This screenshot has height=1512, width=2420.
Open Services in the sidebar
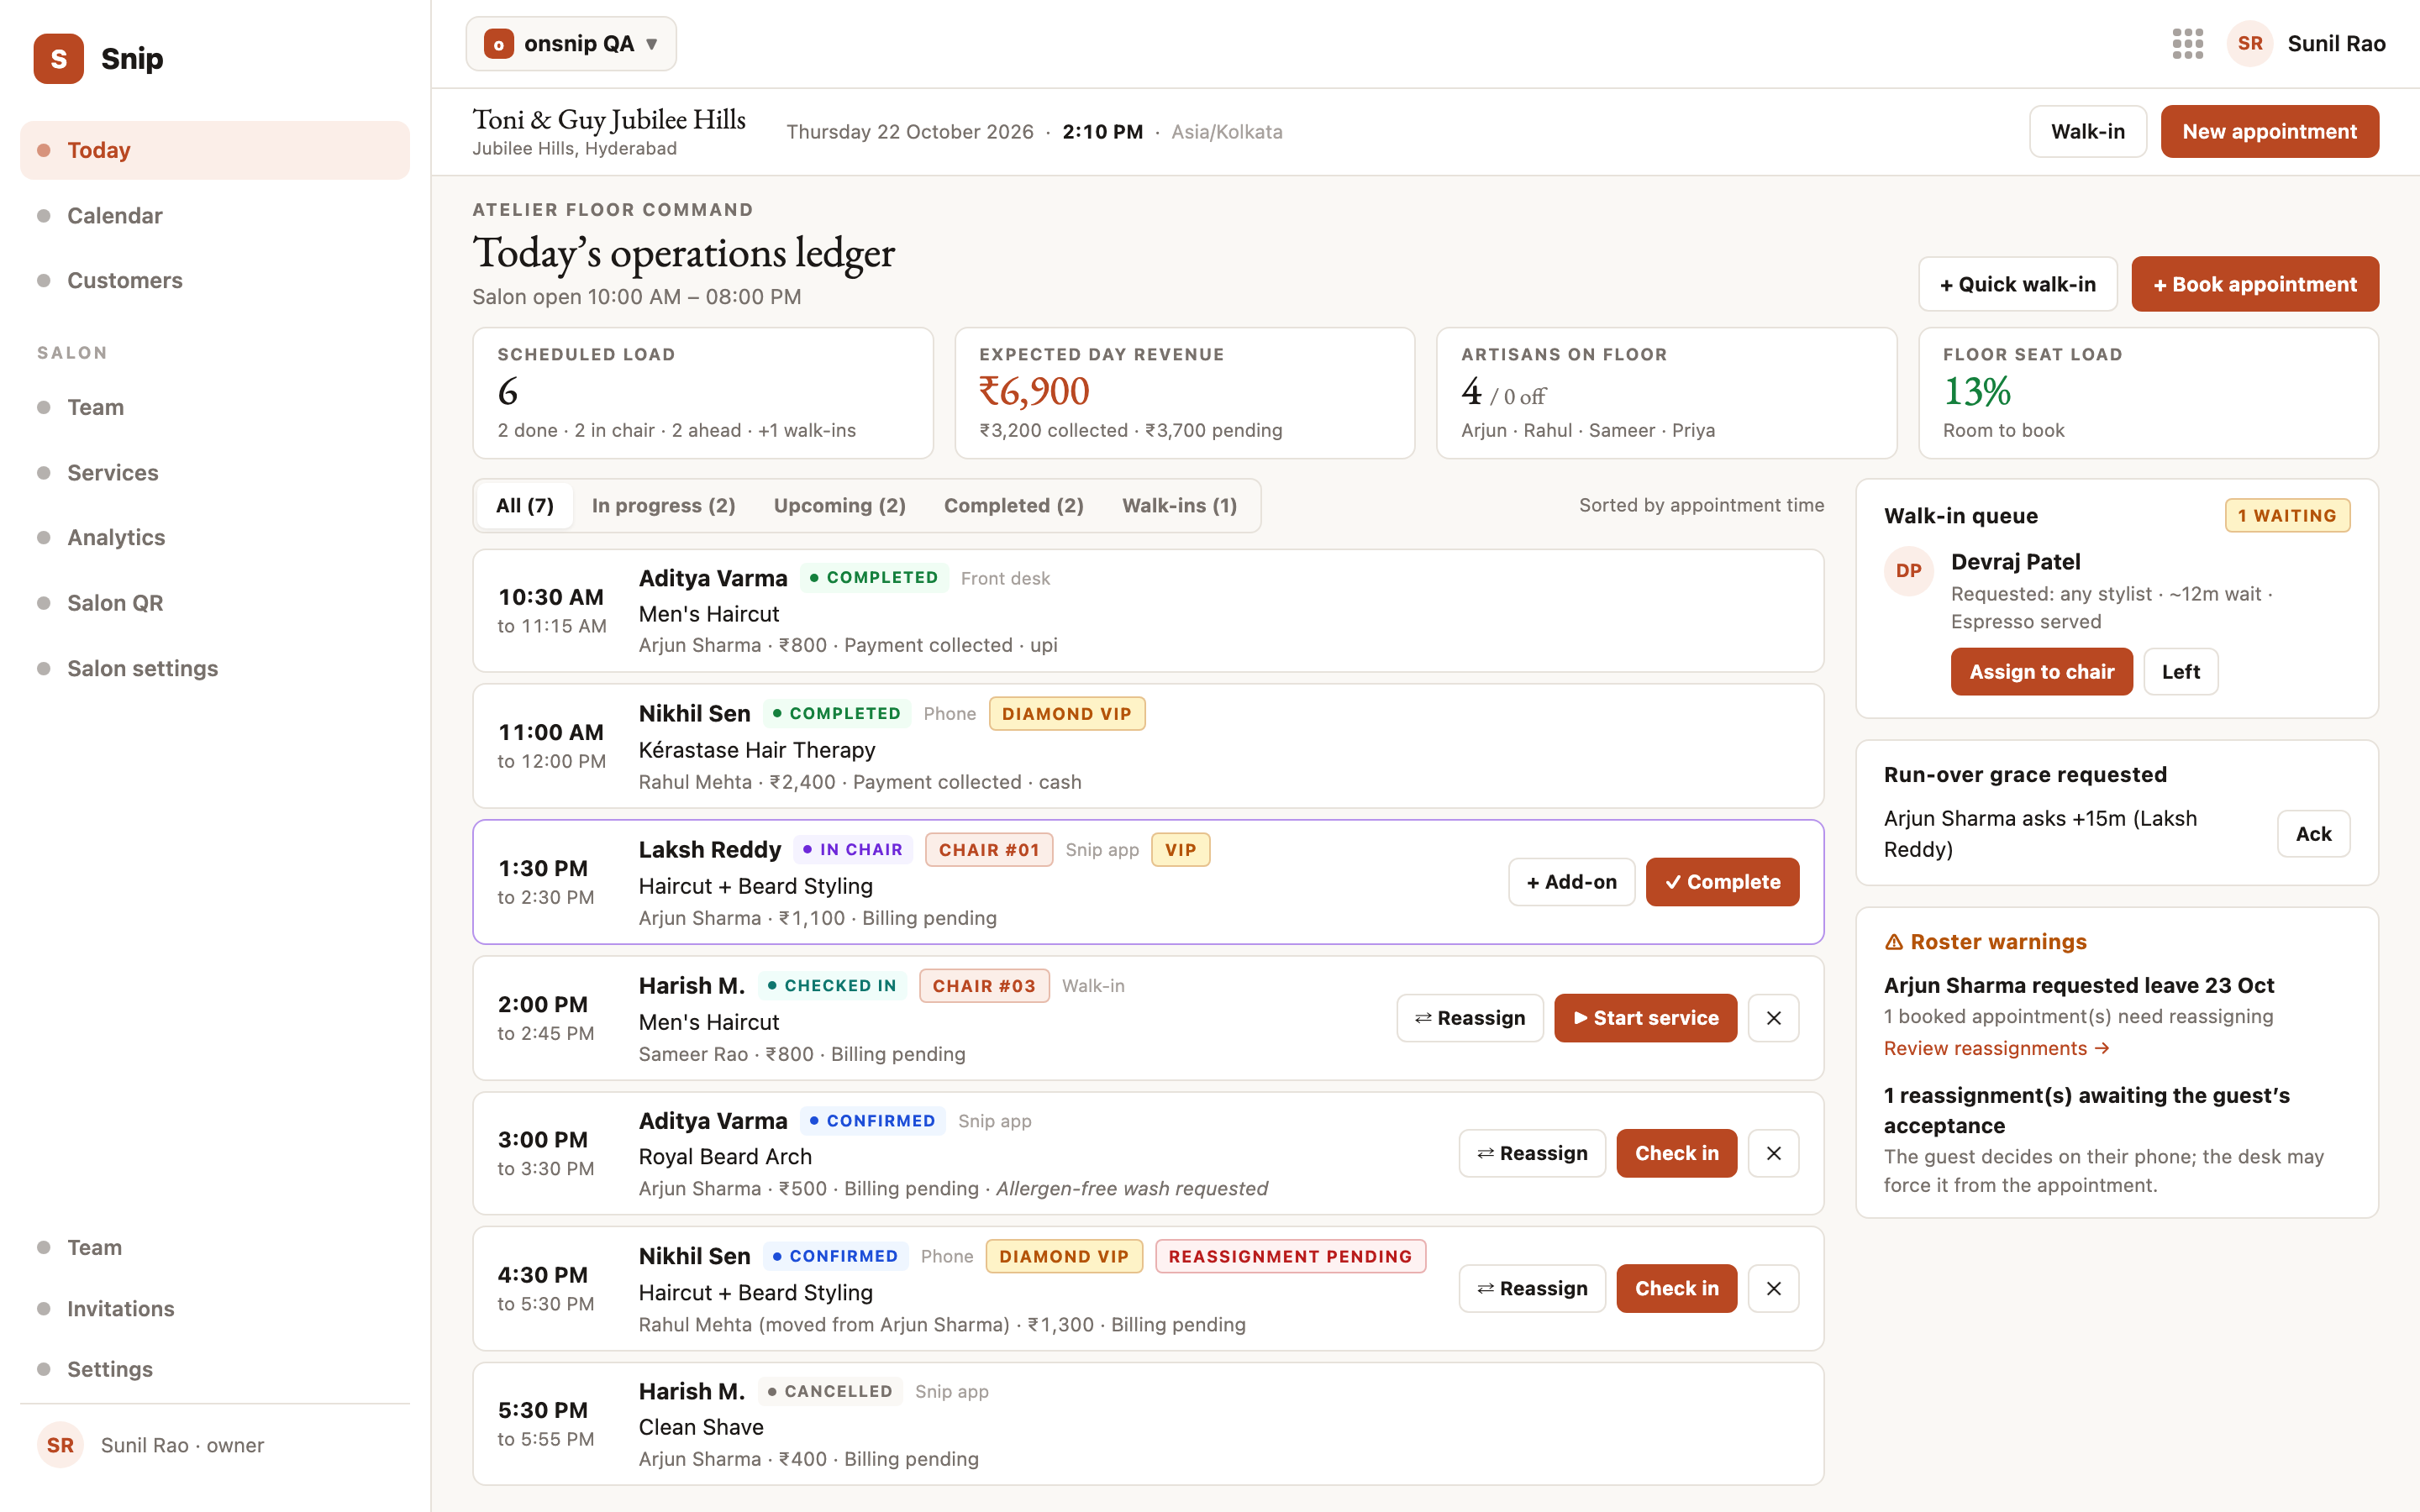[215, 473]
